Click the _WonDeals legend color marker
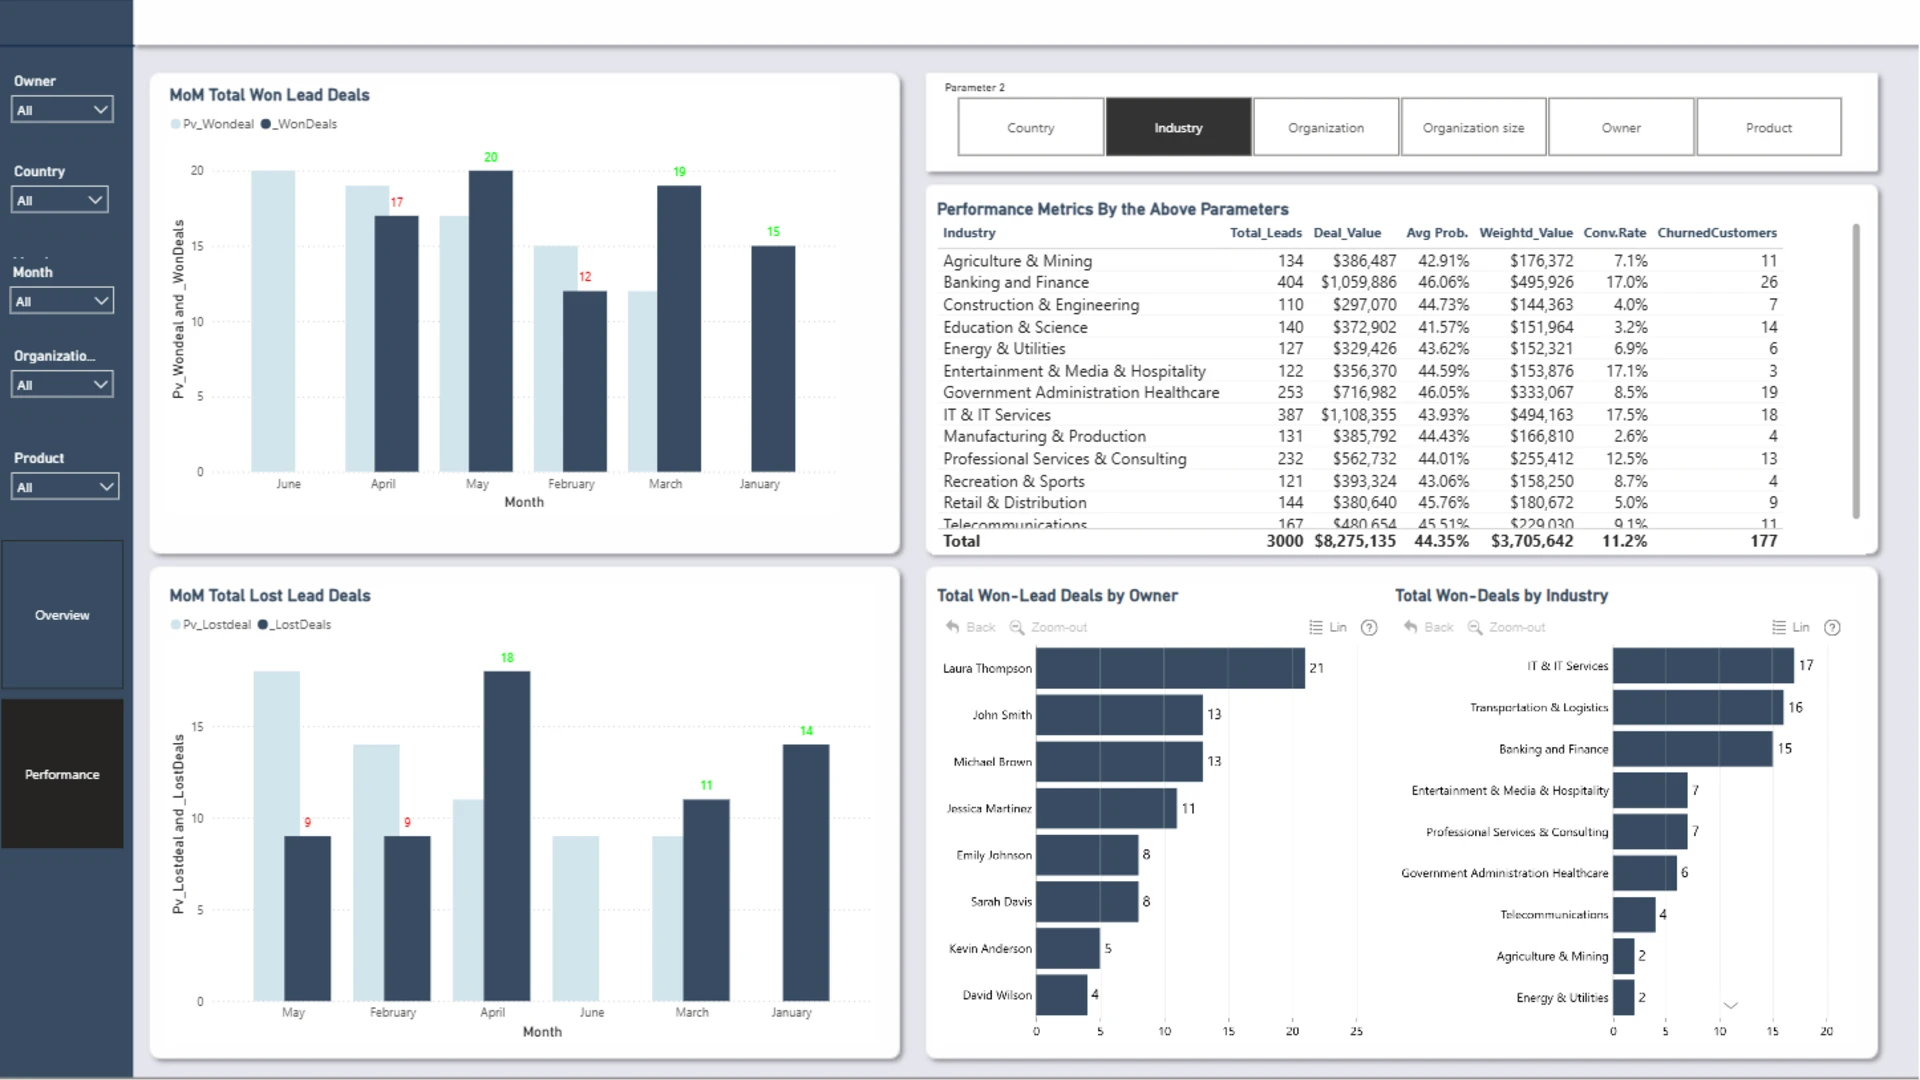Image resolution: width=1920 pixels, height=1080 pixels. (x=266, y=124)
